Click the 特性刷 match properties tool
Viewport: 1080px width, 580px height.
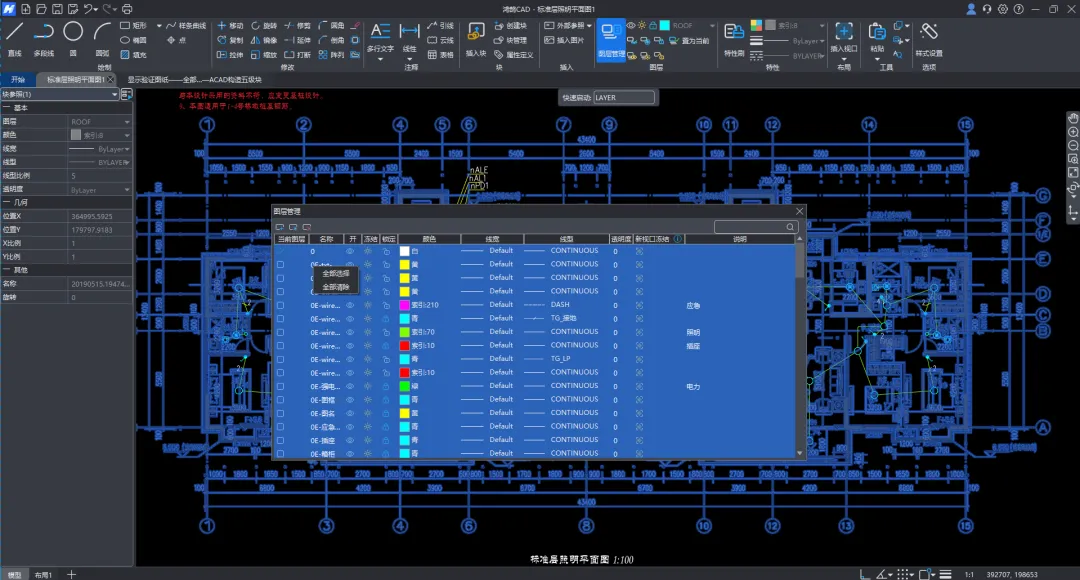734,39
